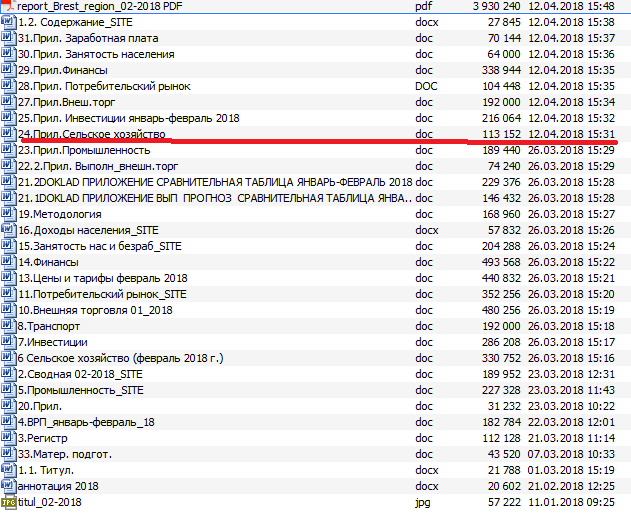Select 25.Прил. Инвестиции январь-февраль 2018
The width and height of the screenshot is (631, 519).
(128, 118)
